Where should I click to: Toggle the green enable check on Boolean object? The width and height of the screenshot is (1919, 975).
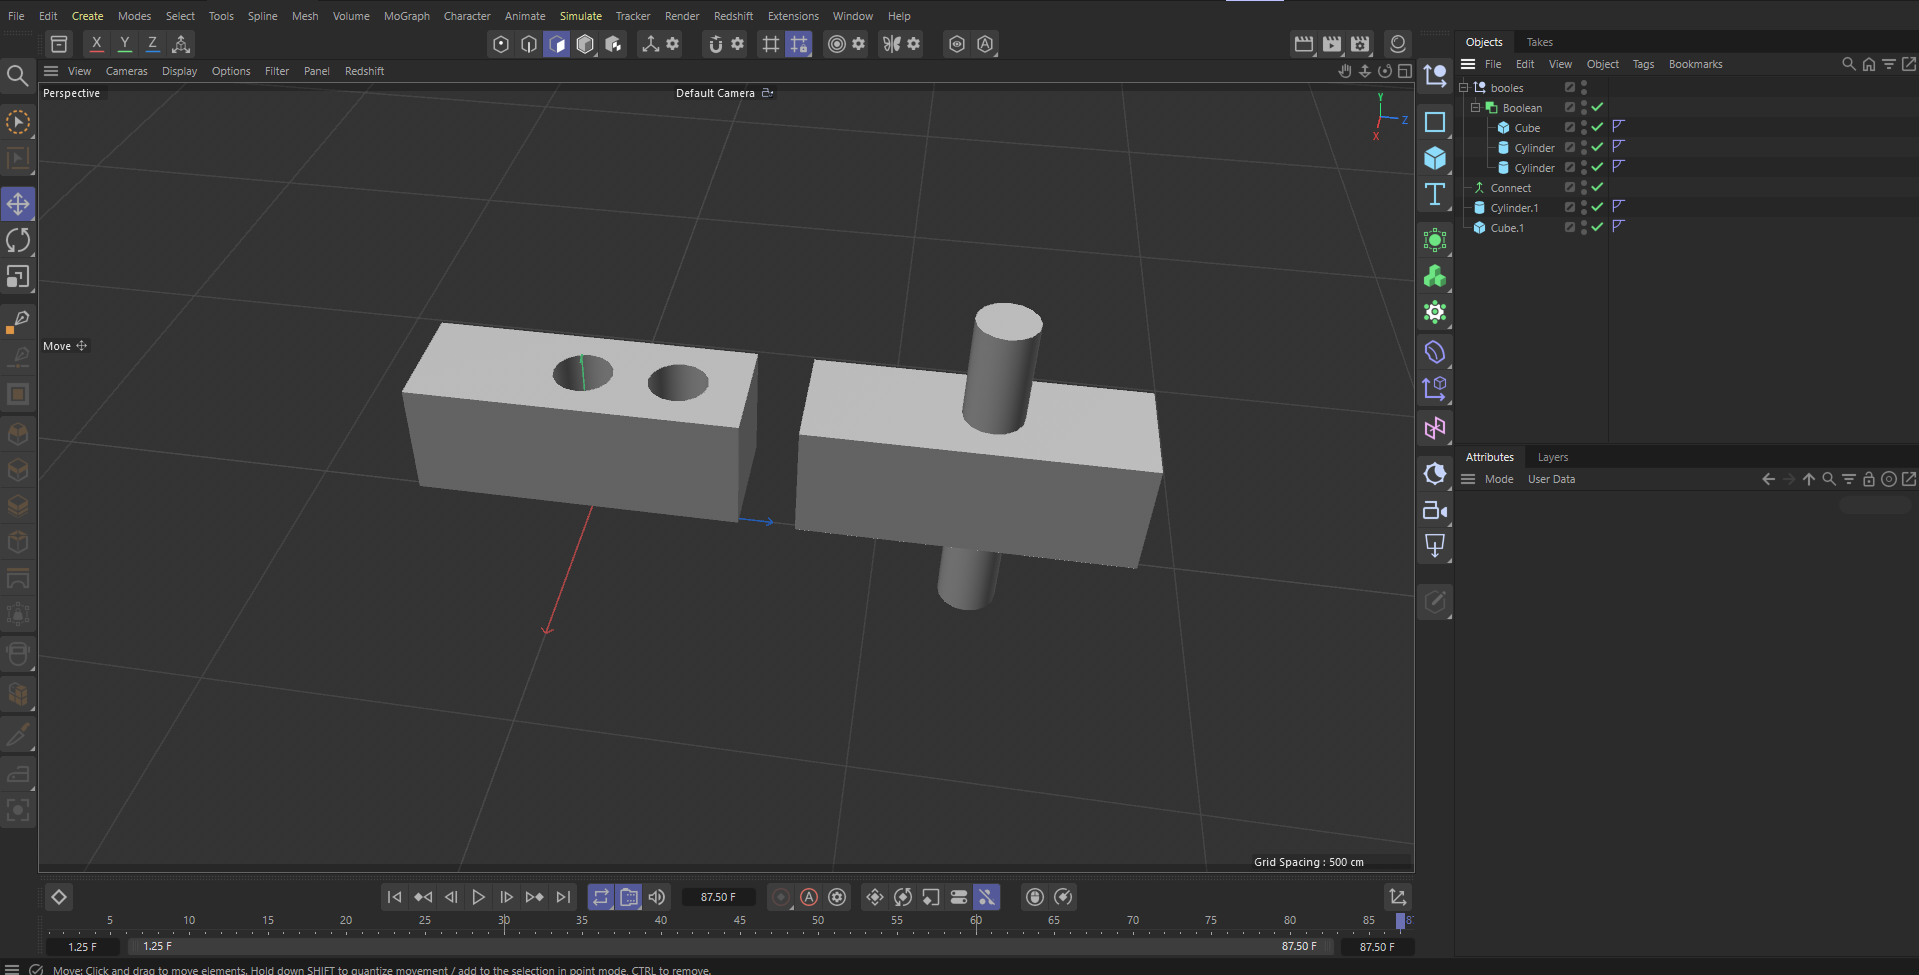[1596, 107]
